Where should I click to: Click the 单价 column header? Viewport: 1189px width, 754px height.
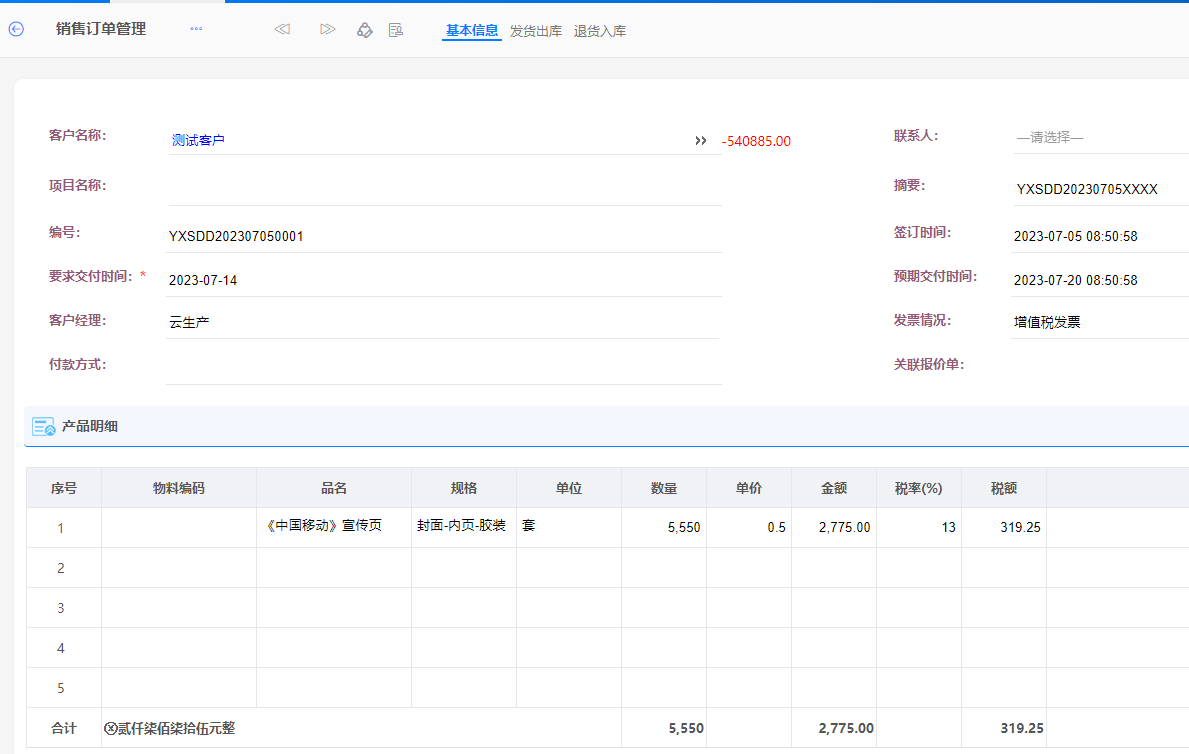[749, 488]
